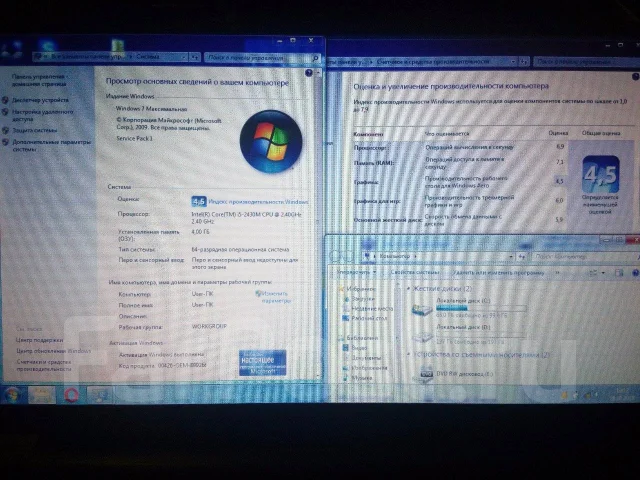Viewport: 640px width, 480px height.
Task: Refresh the System window address bar
Action: 195,58
